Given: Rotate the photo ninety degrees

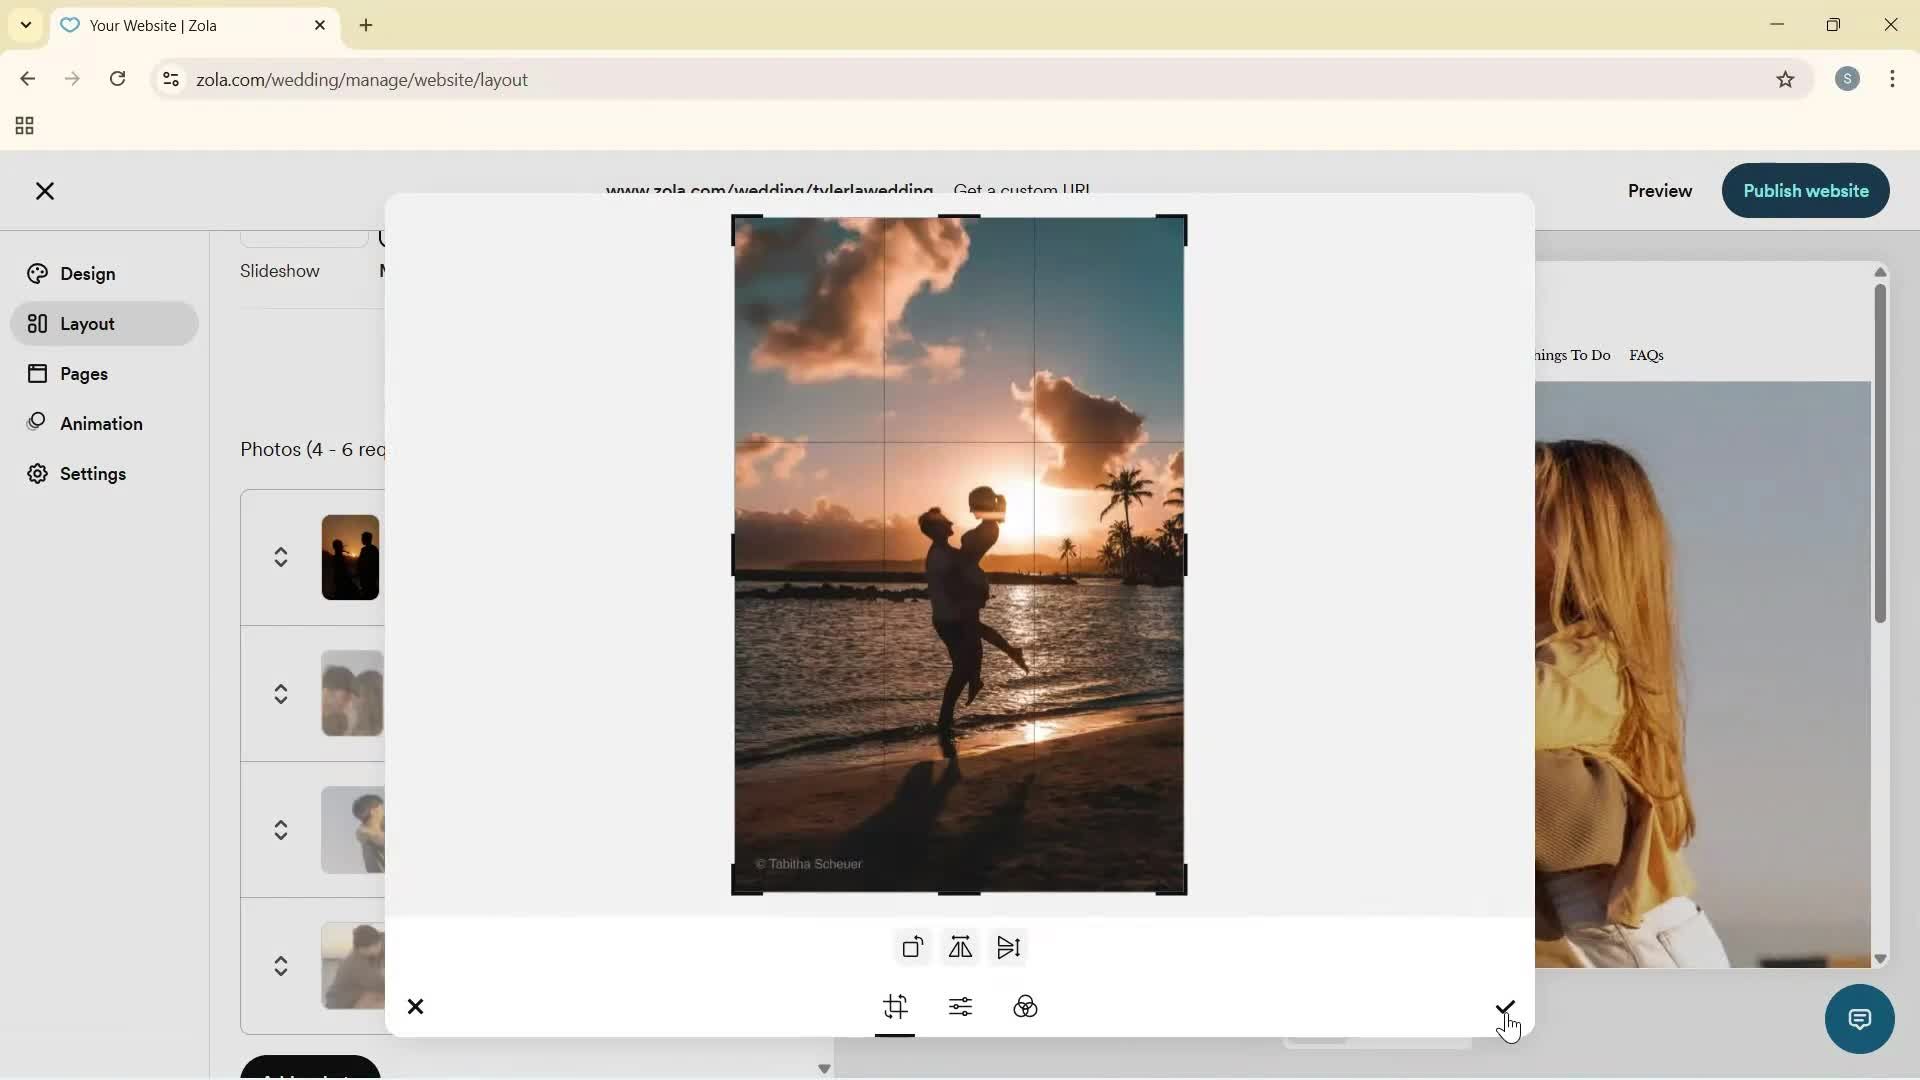Looking at the screenshot, I should [x=911, y=947].
